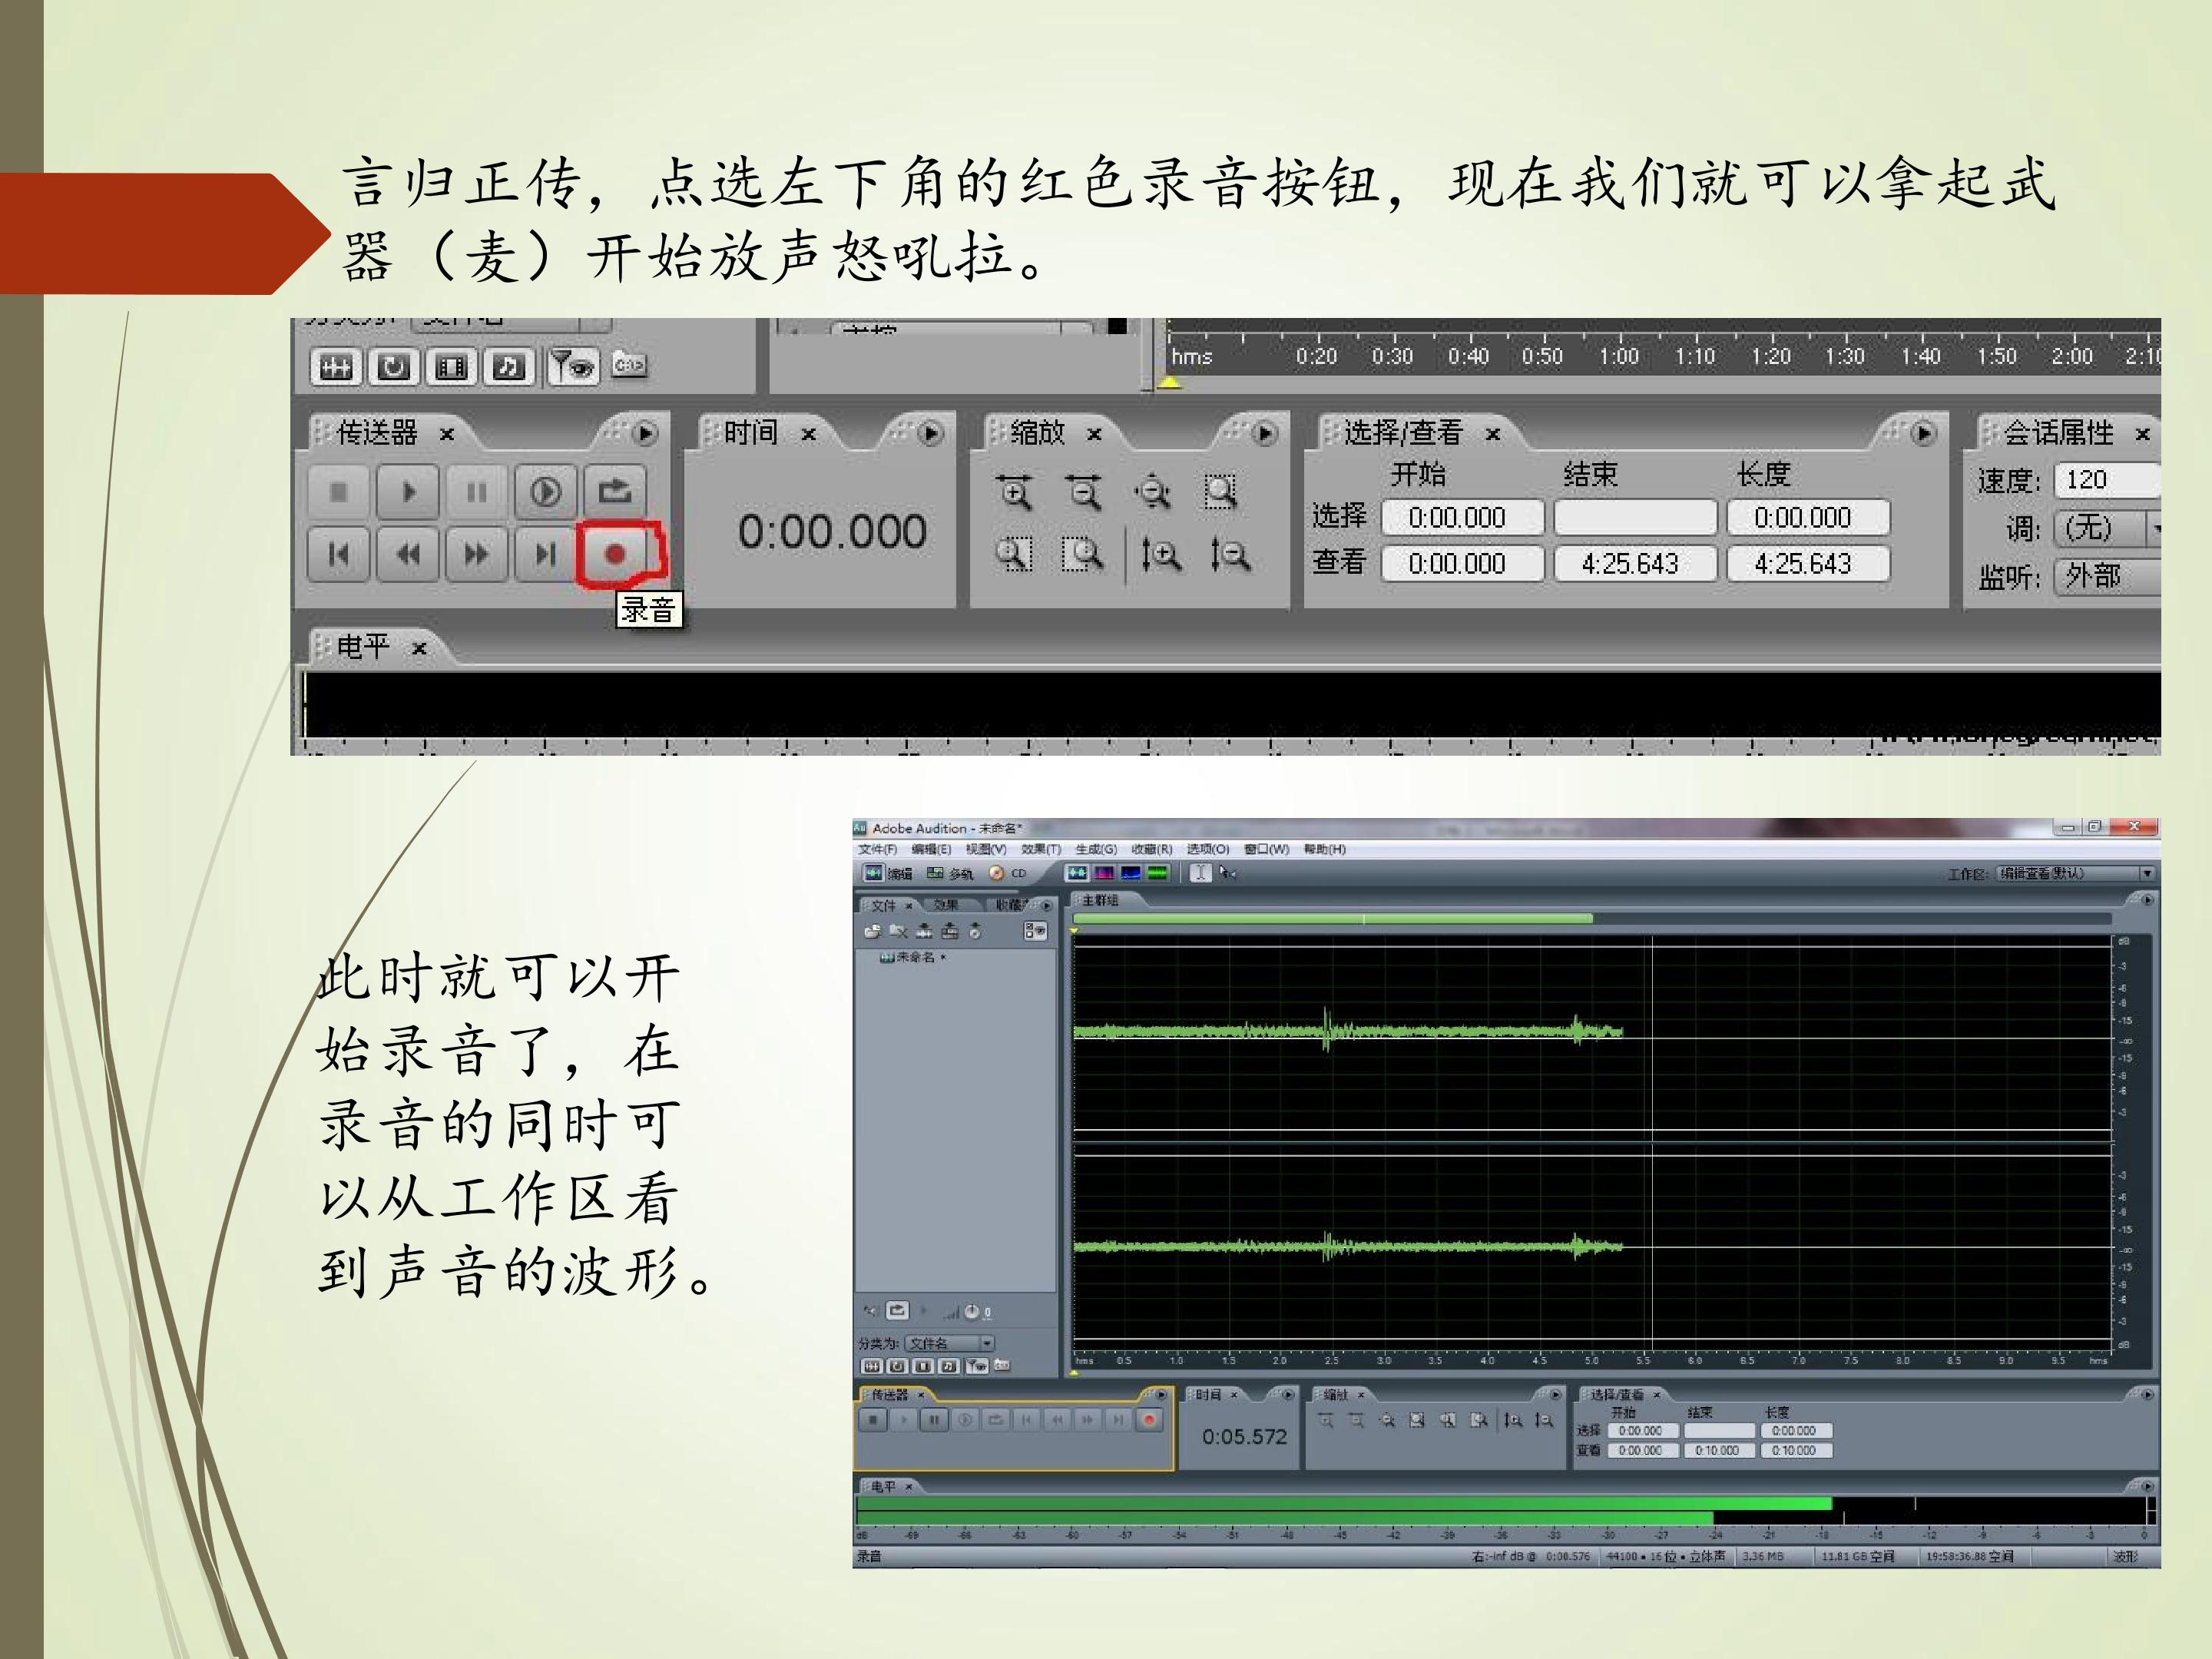The height and width of the screenshot is (1659, 2212).
Task: Click zoom out full icon in upper 缩放 panel
Action: (1152, 492)
